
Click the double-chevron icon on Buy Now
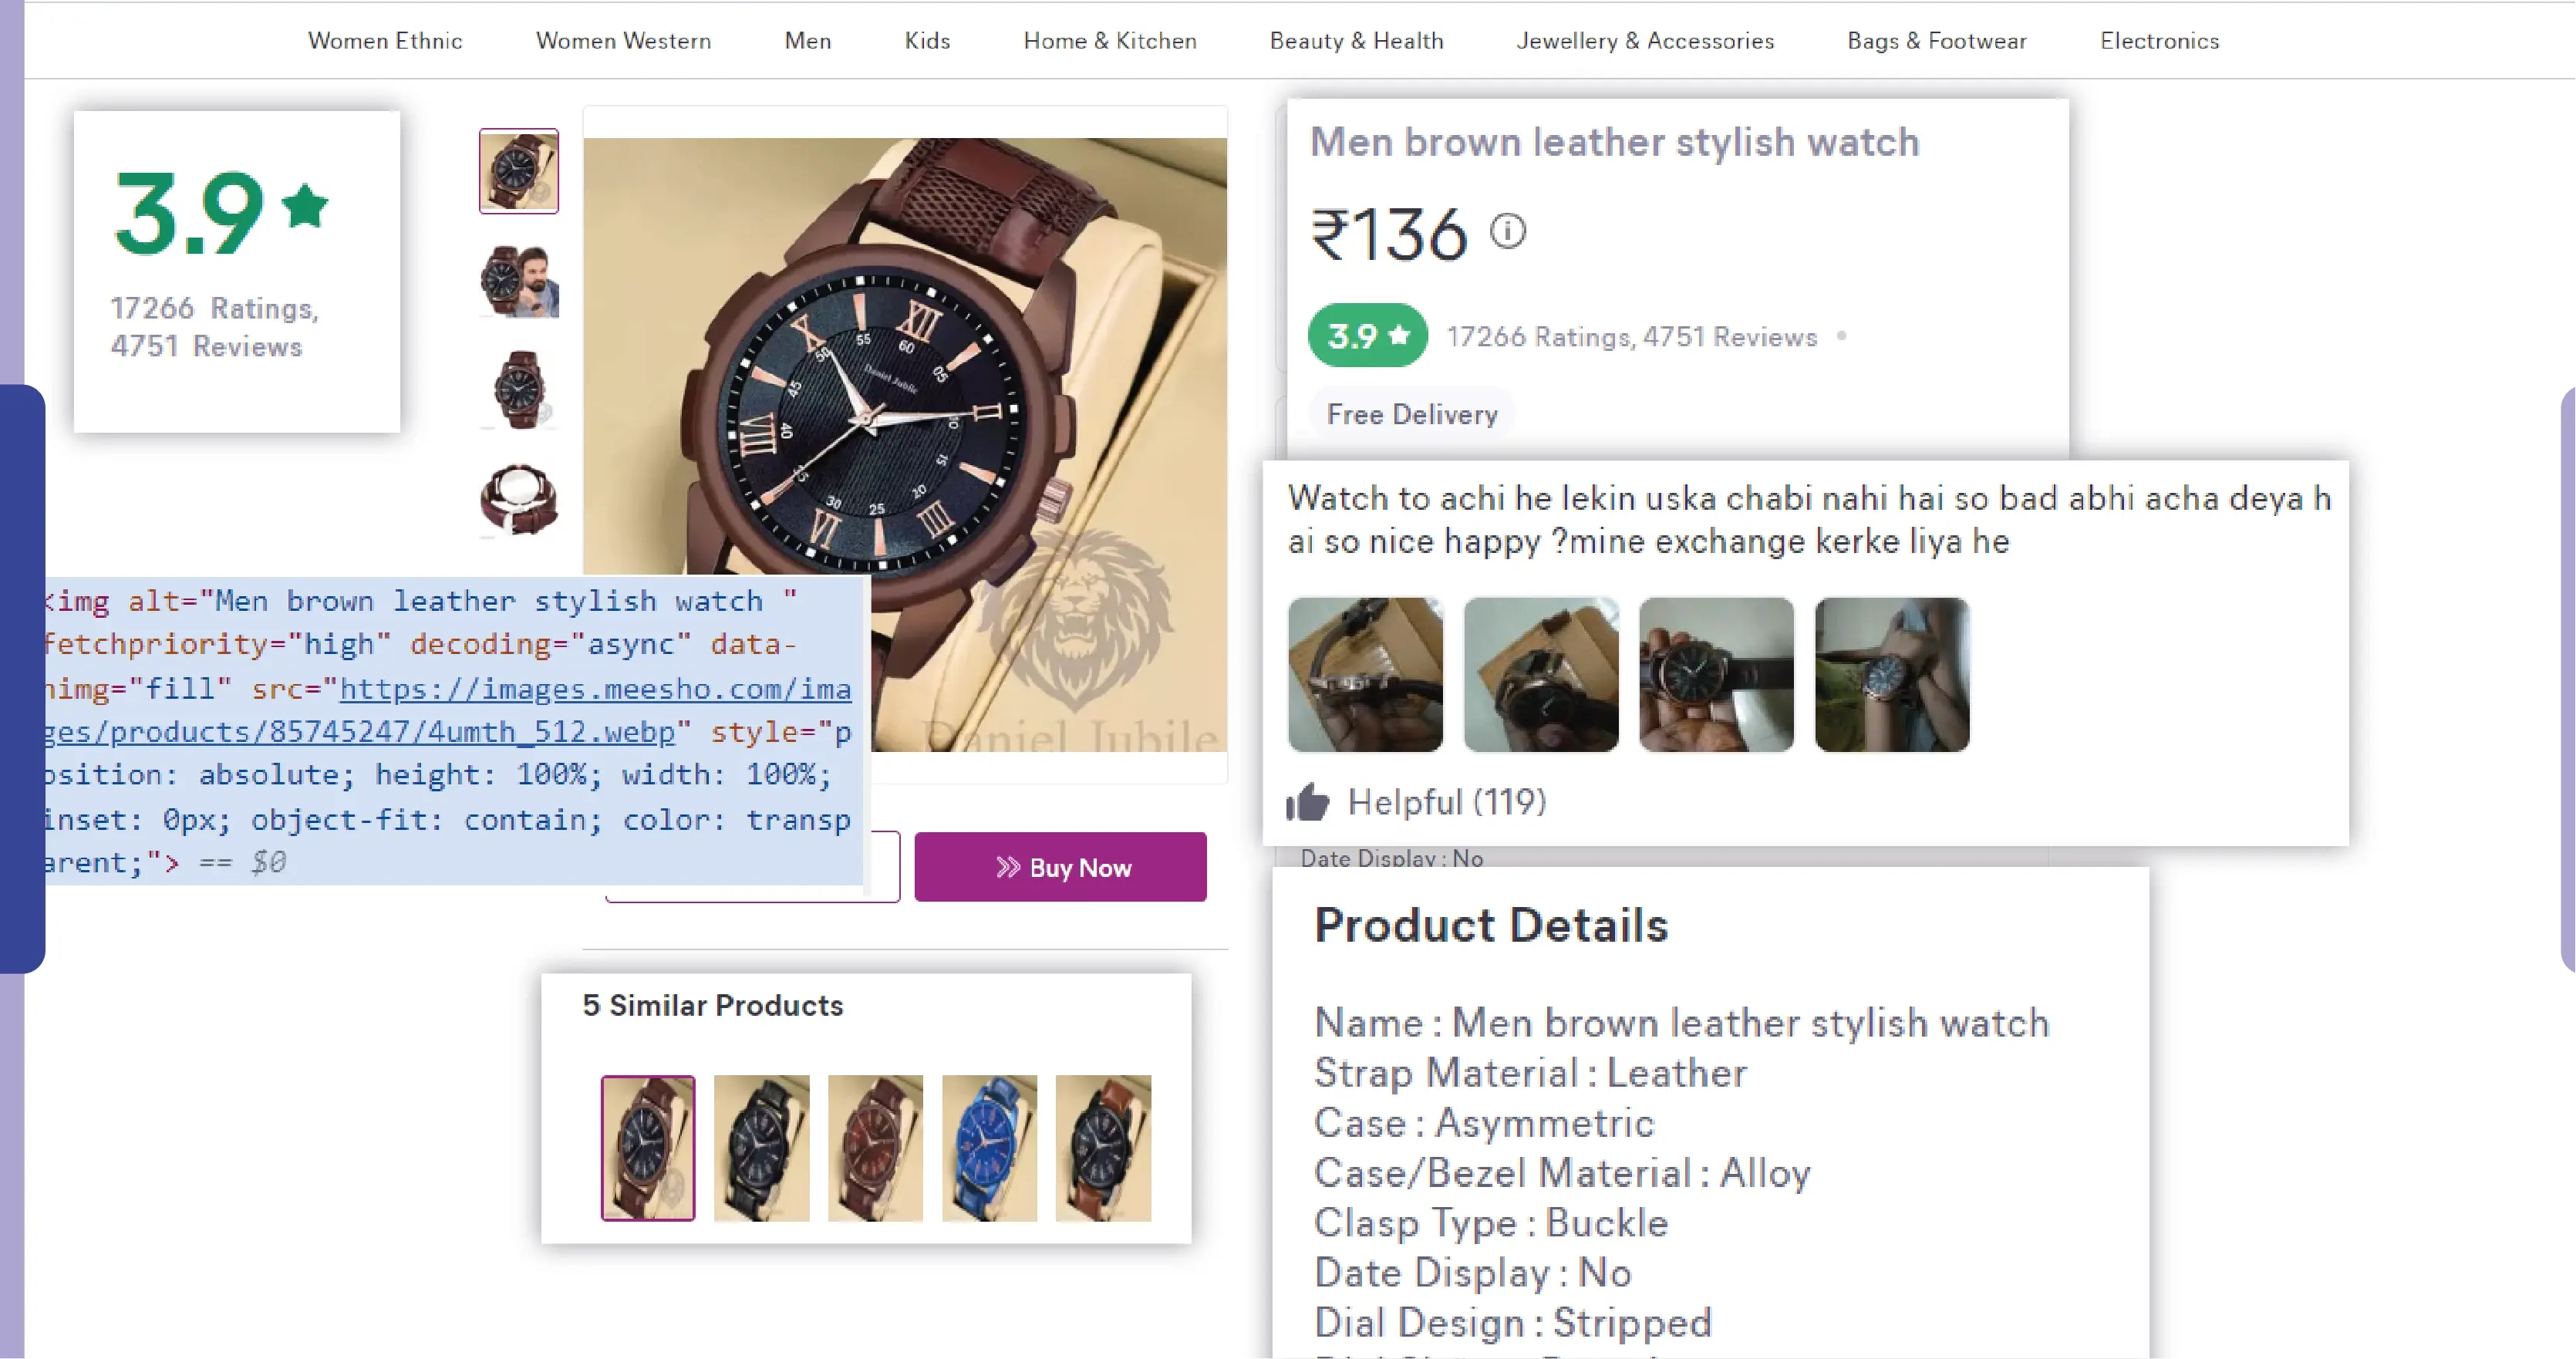(1007, 867)
